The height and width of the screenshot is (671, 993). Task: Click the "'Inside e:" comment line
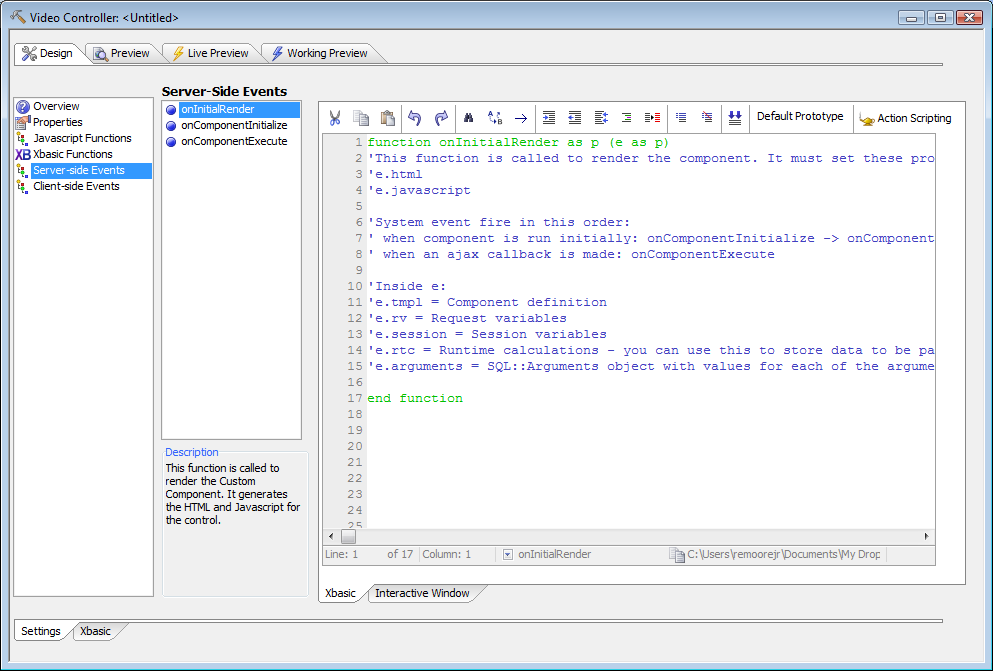[x=407, y=286]
